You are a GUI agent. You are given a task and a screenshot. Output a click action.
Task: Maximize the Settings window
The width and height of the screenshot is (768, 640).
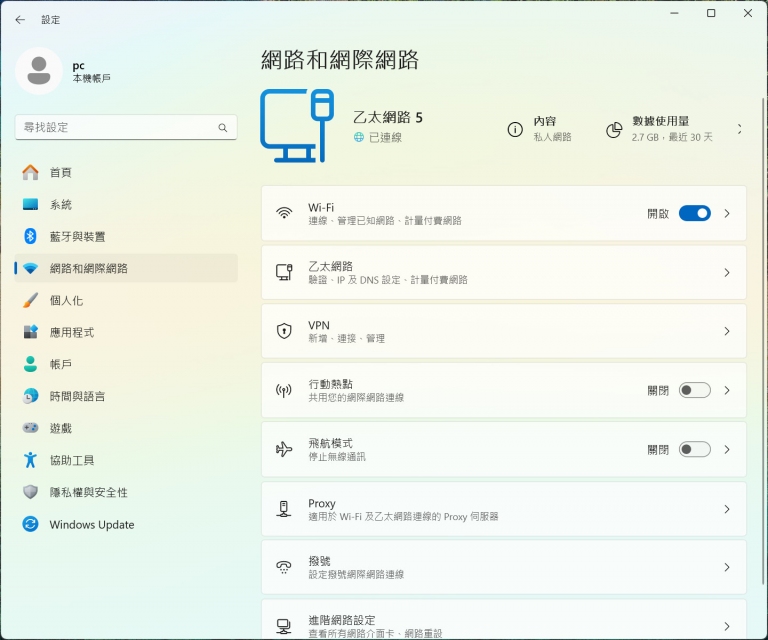click(711, 13)
